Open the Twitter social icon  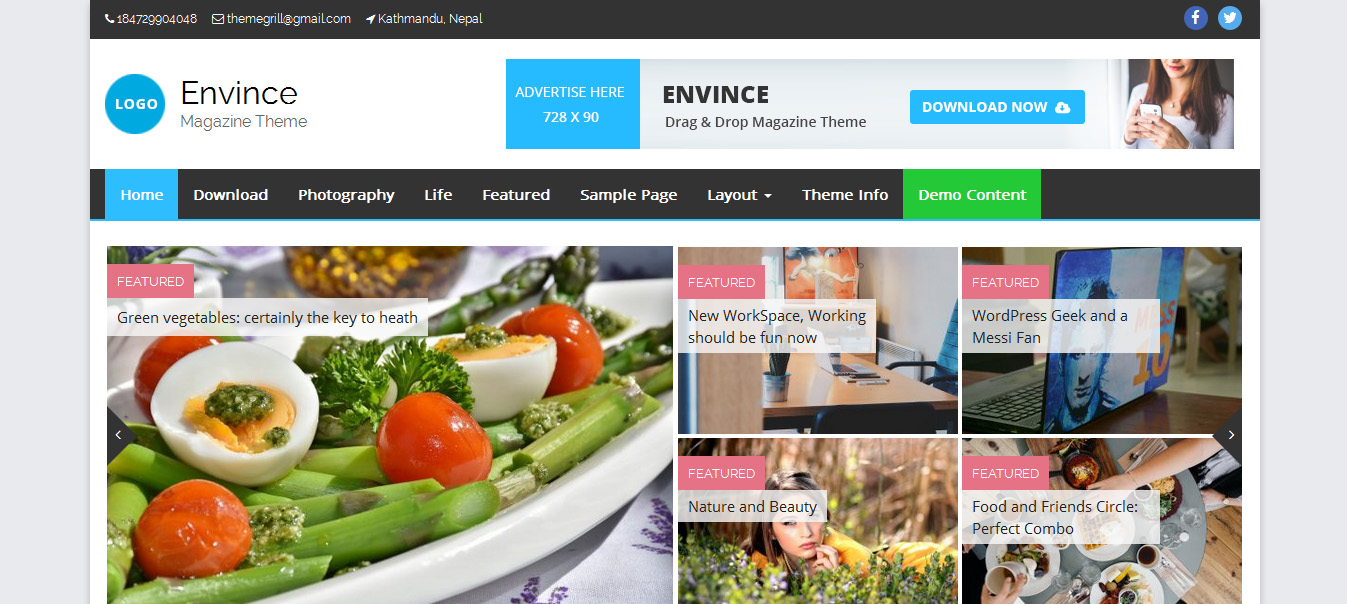(1230, 18)
